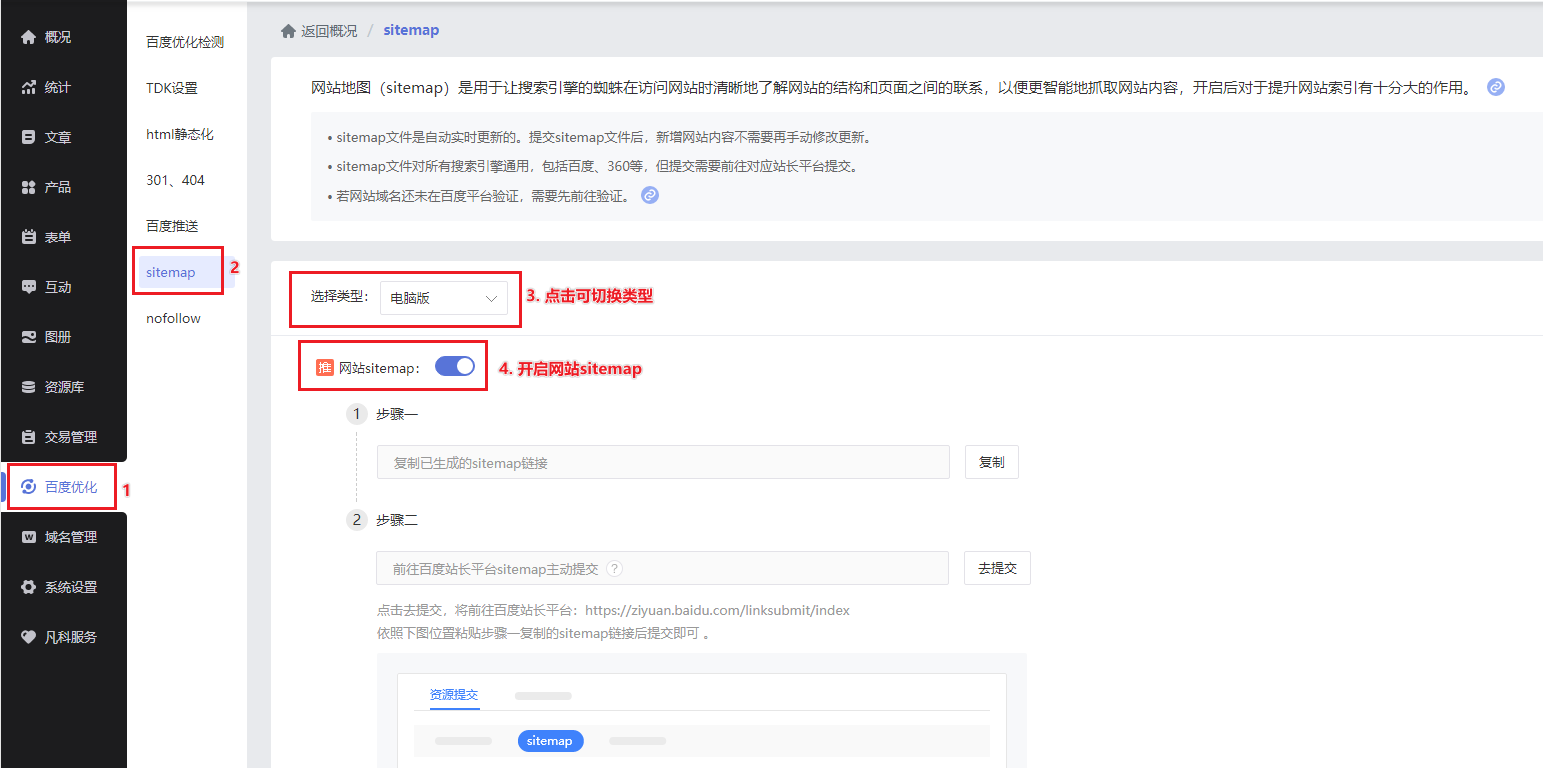Click the 文章 article icon
The image size is (1543, 768).
point(28,137)
